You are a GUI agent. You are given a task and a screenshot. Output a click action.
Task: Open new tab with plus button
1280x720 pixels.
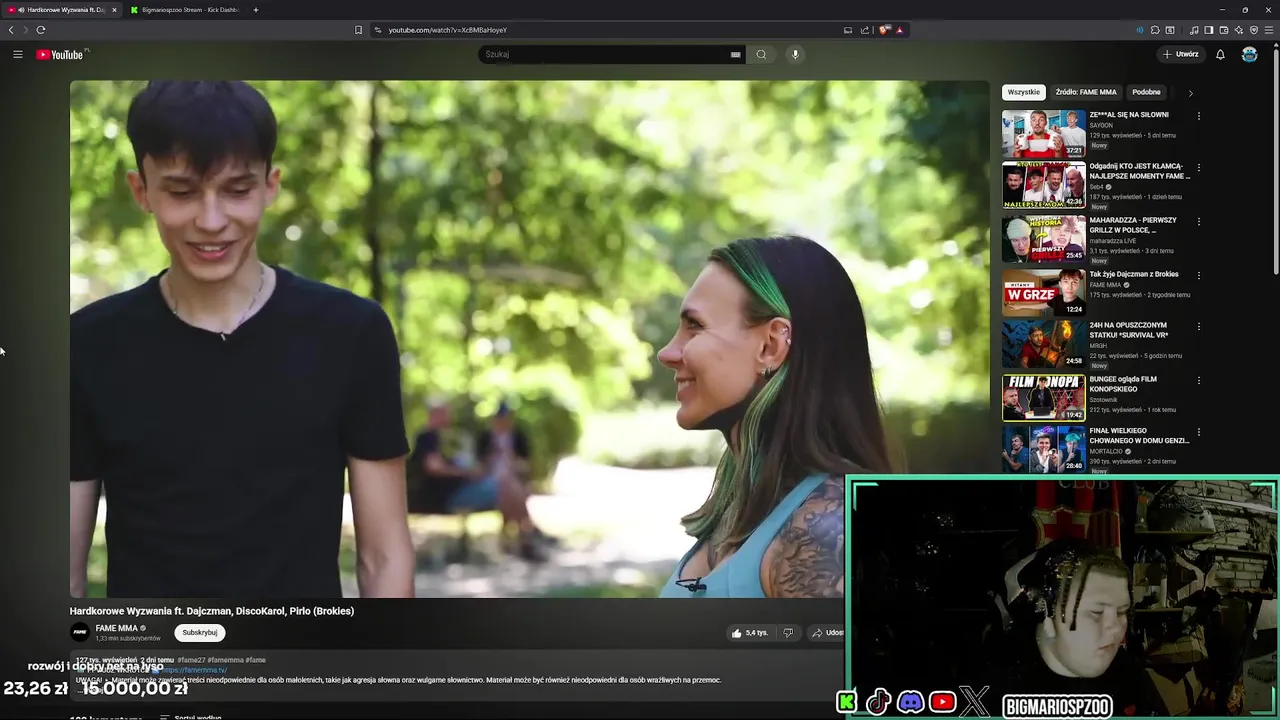click(256, 10)
